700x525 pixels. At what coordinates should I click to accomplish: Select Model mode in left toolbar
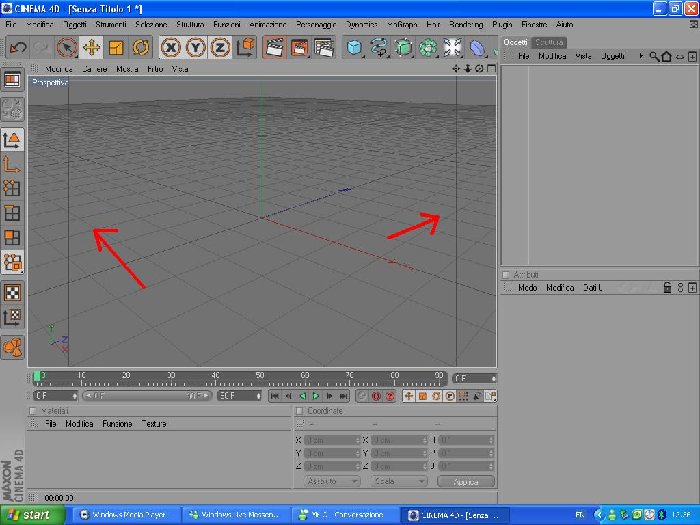(x=12, y=140)
